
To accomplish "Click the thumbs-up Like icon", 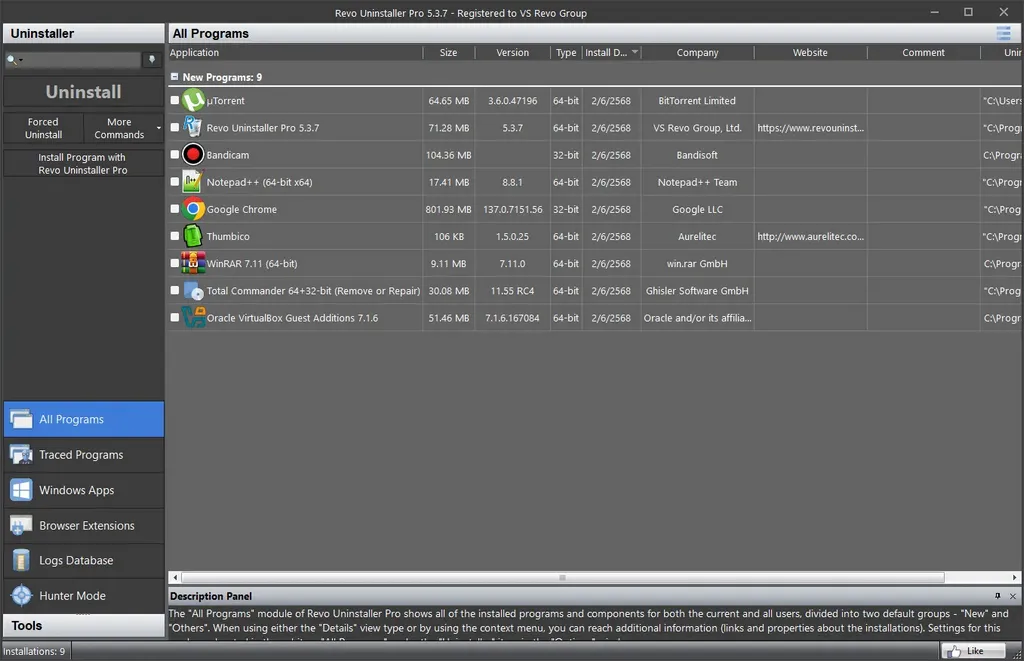I will pos(955,651).
